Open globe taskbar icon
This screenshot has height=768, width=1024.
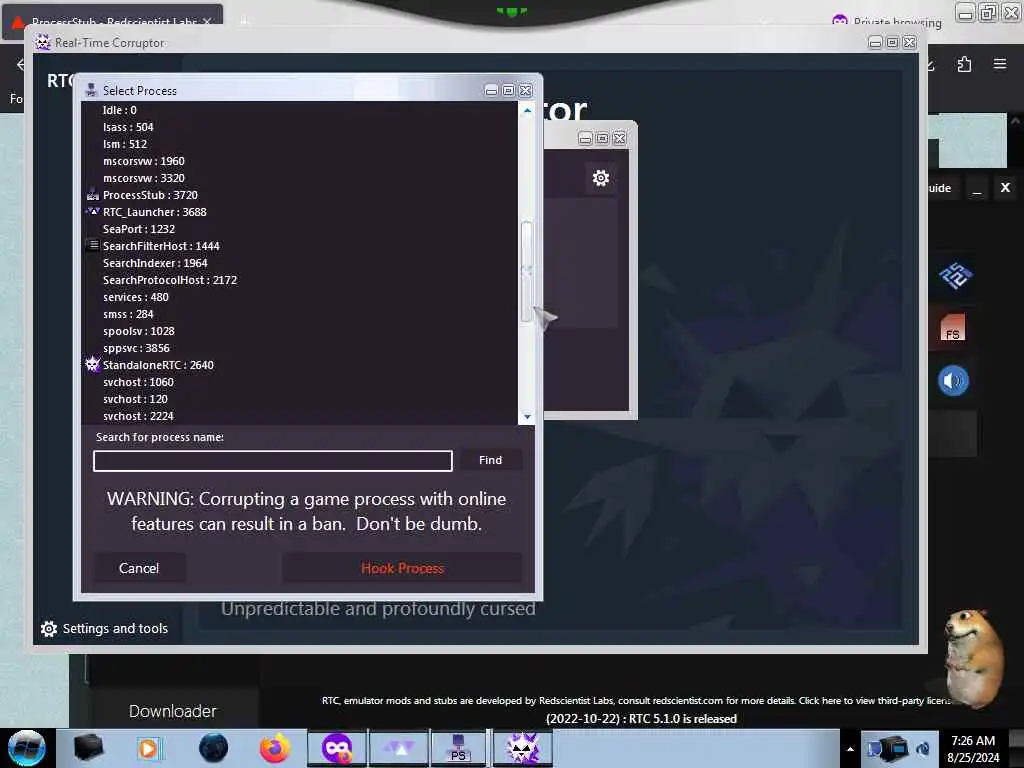[214, 748]
